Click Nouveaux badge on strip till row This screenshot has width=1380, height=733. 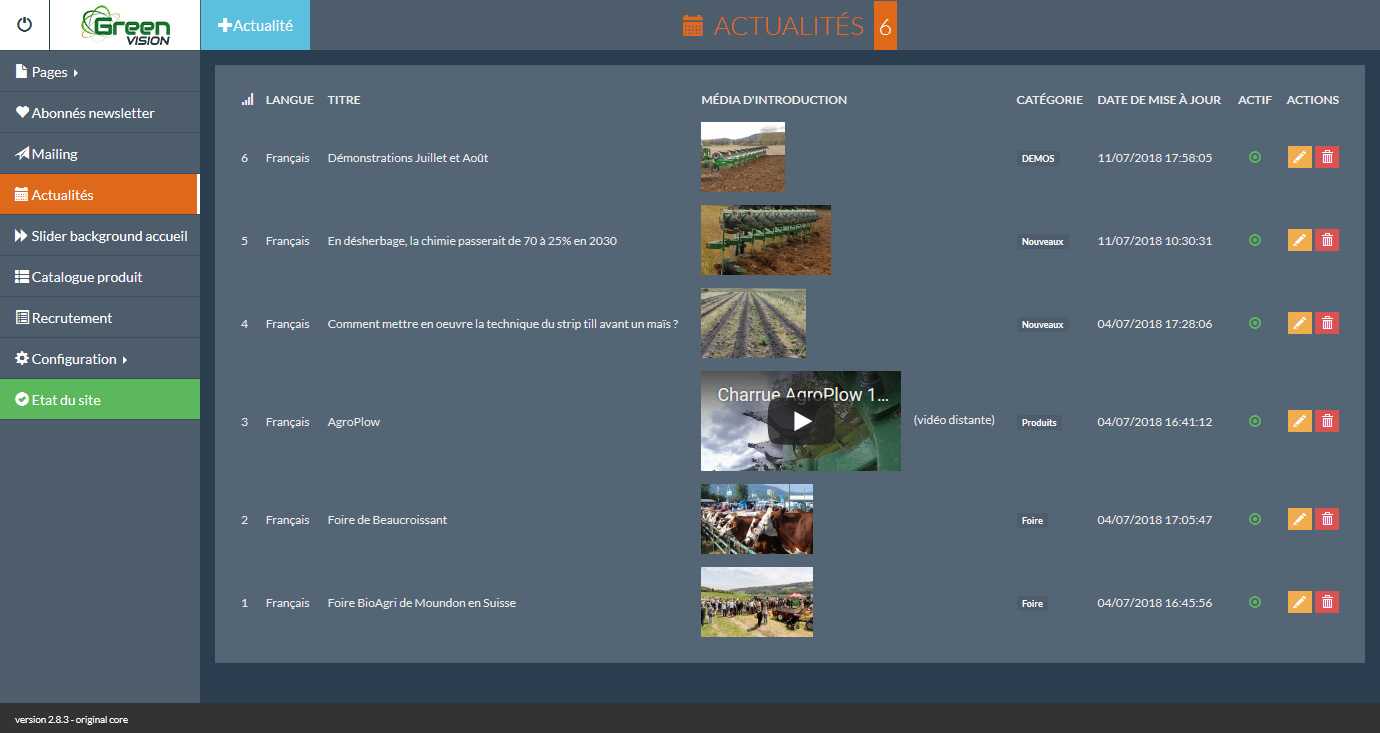[1042, 324]
